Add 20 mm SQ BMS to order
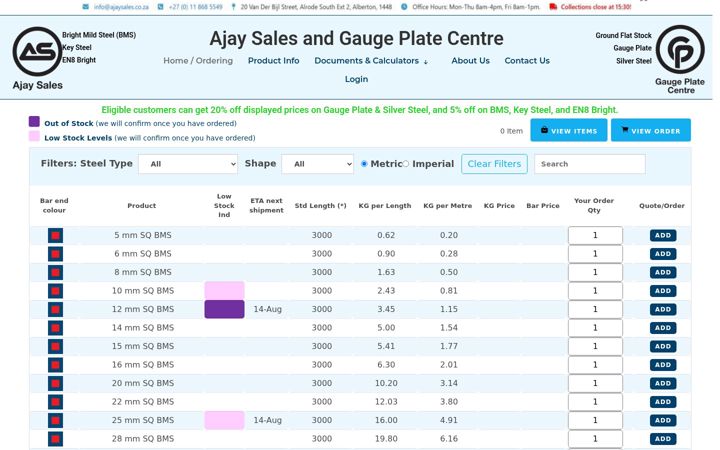 tap(663, 383)
